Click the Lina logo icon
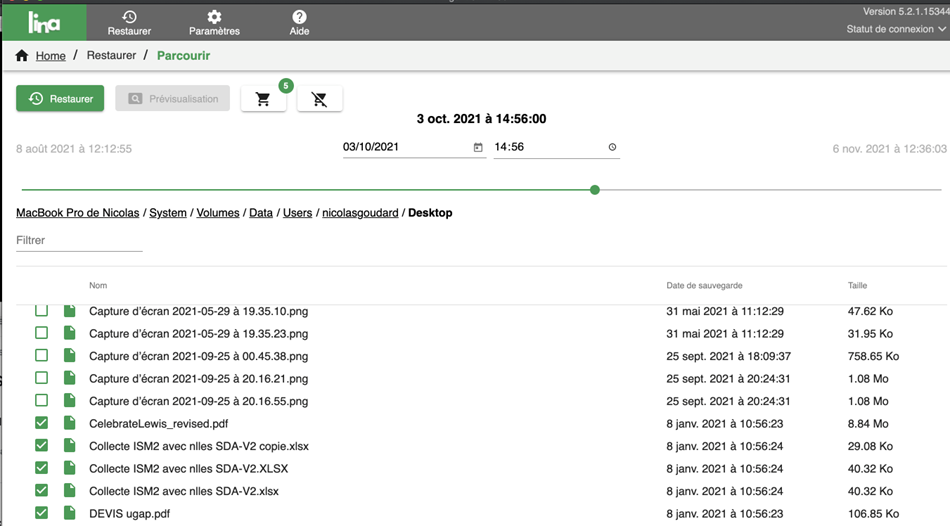 pos(43,21)
